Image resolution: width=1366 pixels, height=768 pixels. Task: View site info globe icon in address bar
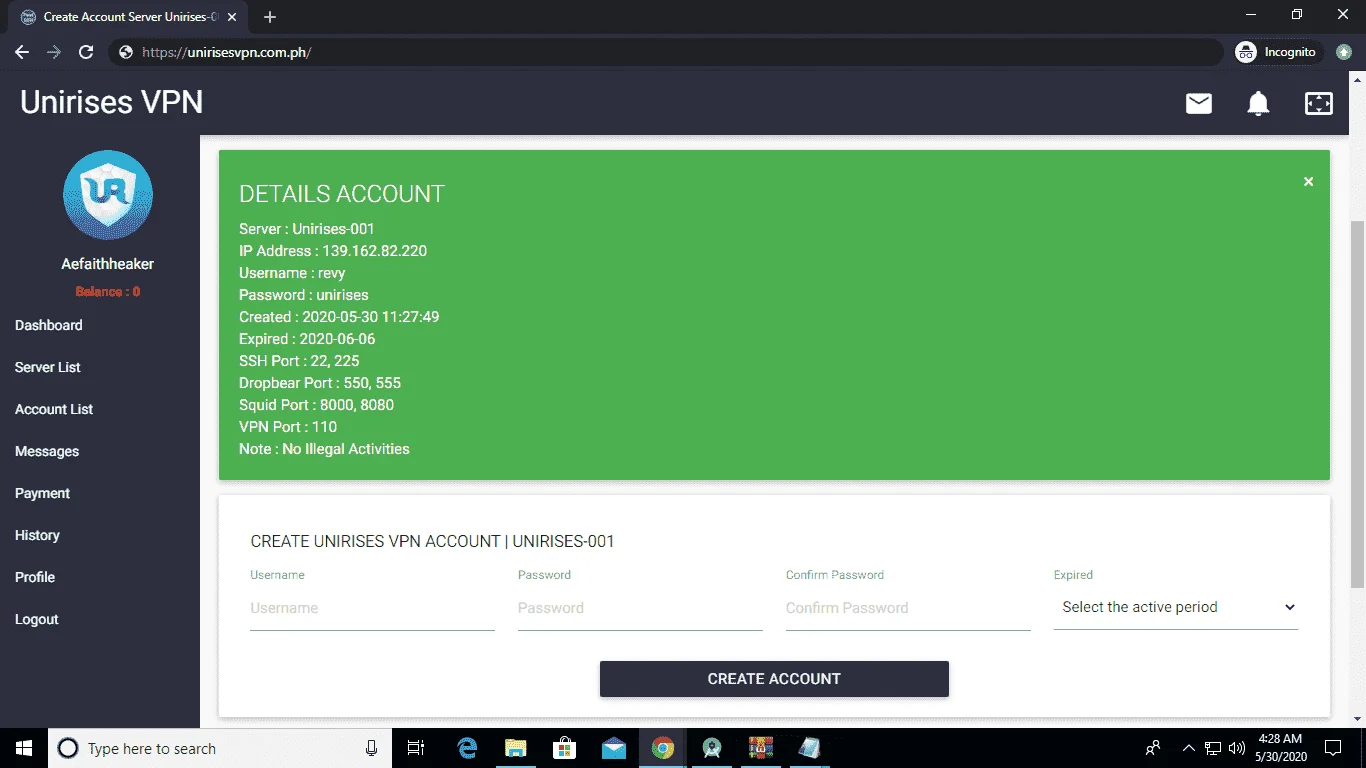pyautogui.click(x=126, y=52)
